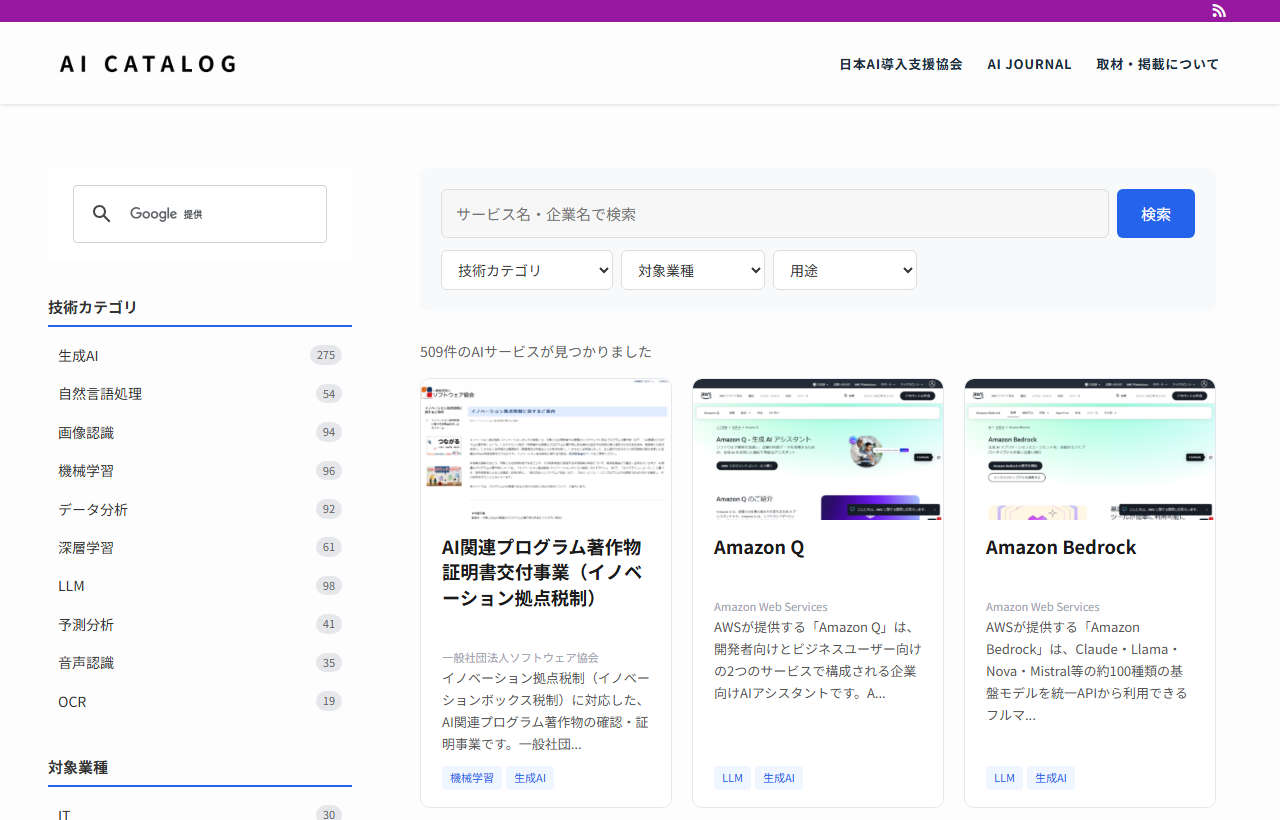
Task: Click the Google search magnifier icon
Action: (x=101, y=214)
